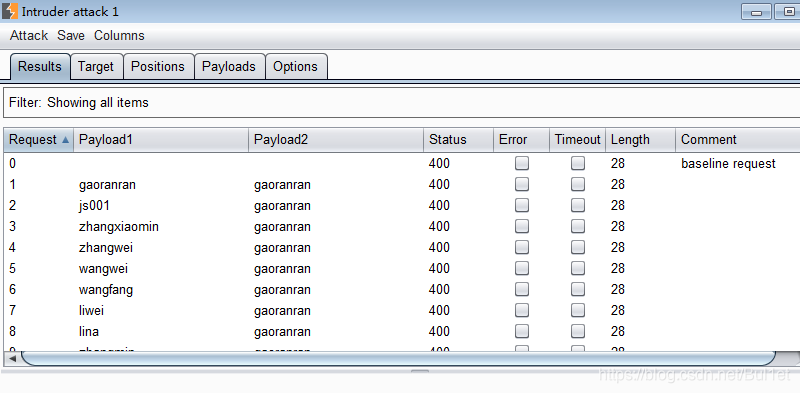Select the lina payload cell
This screenshot has width=800, height=393.
pos(89,332)
